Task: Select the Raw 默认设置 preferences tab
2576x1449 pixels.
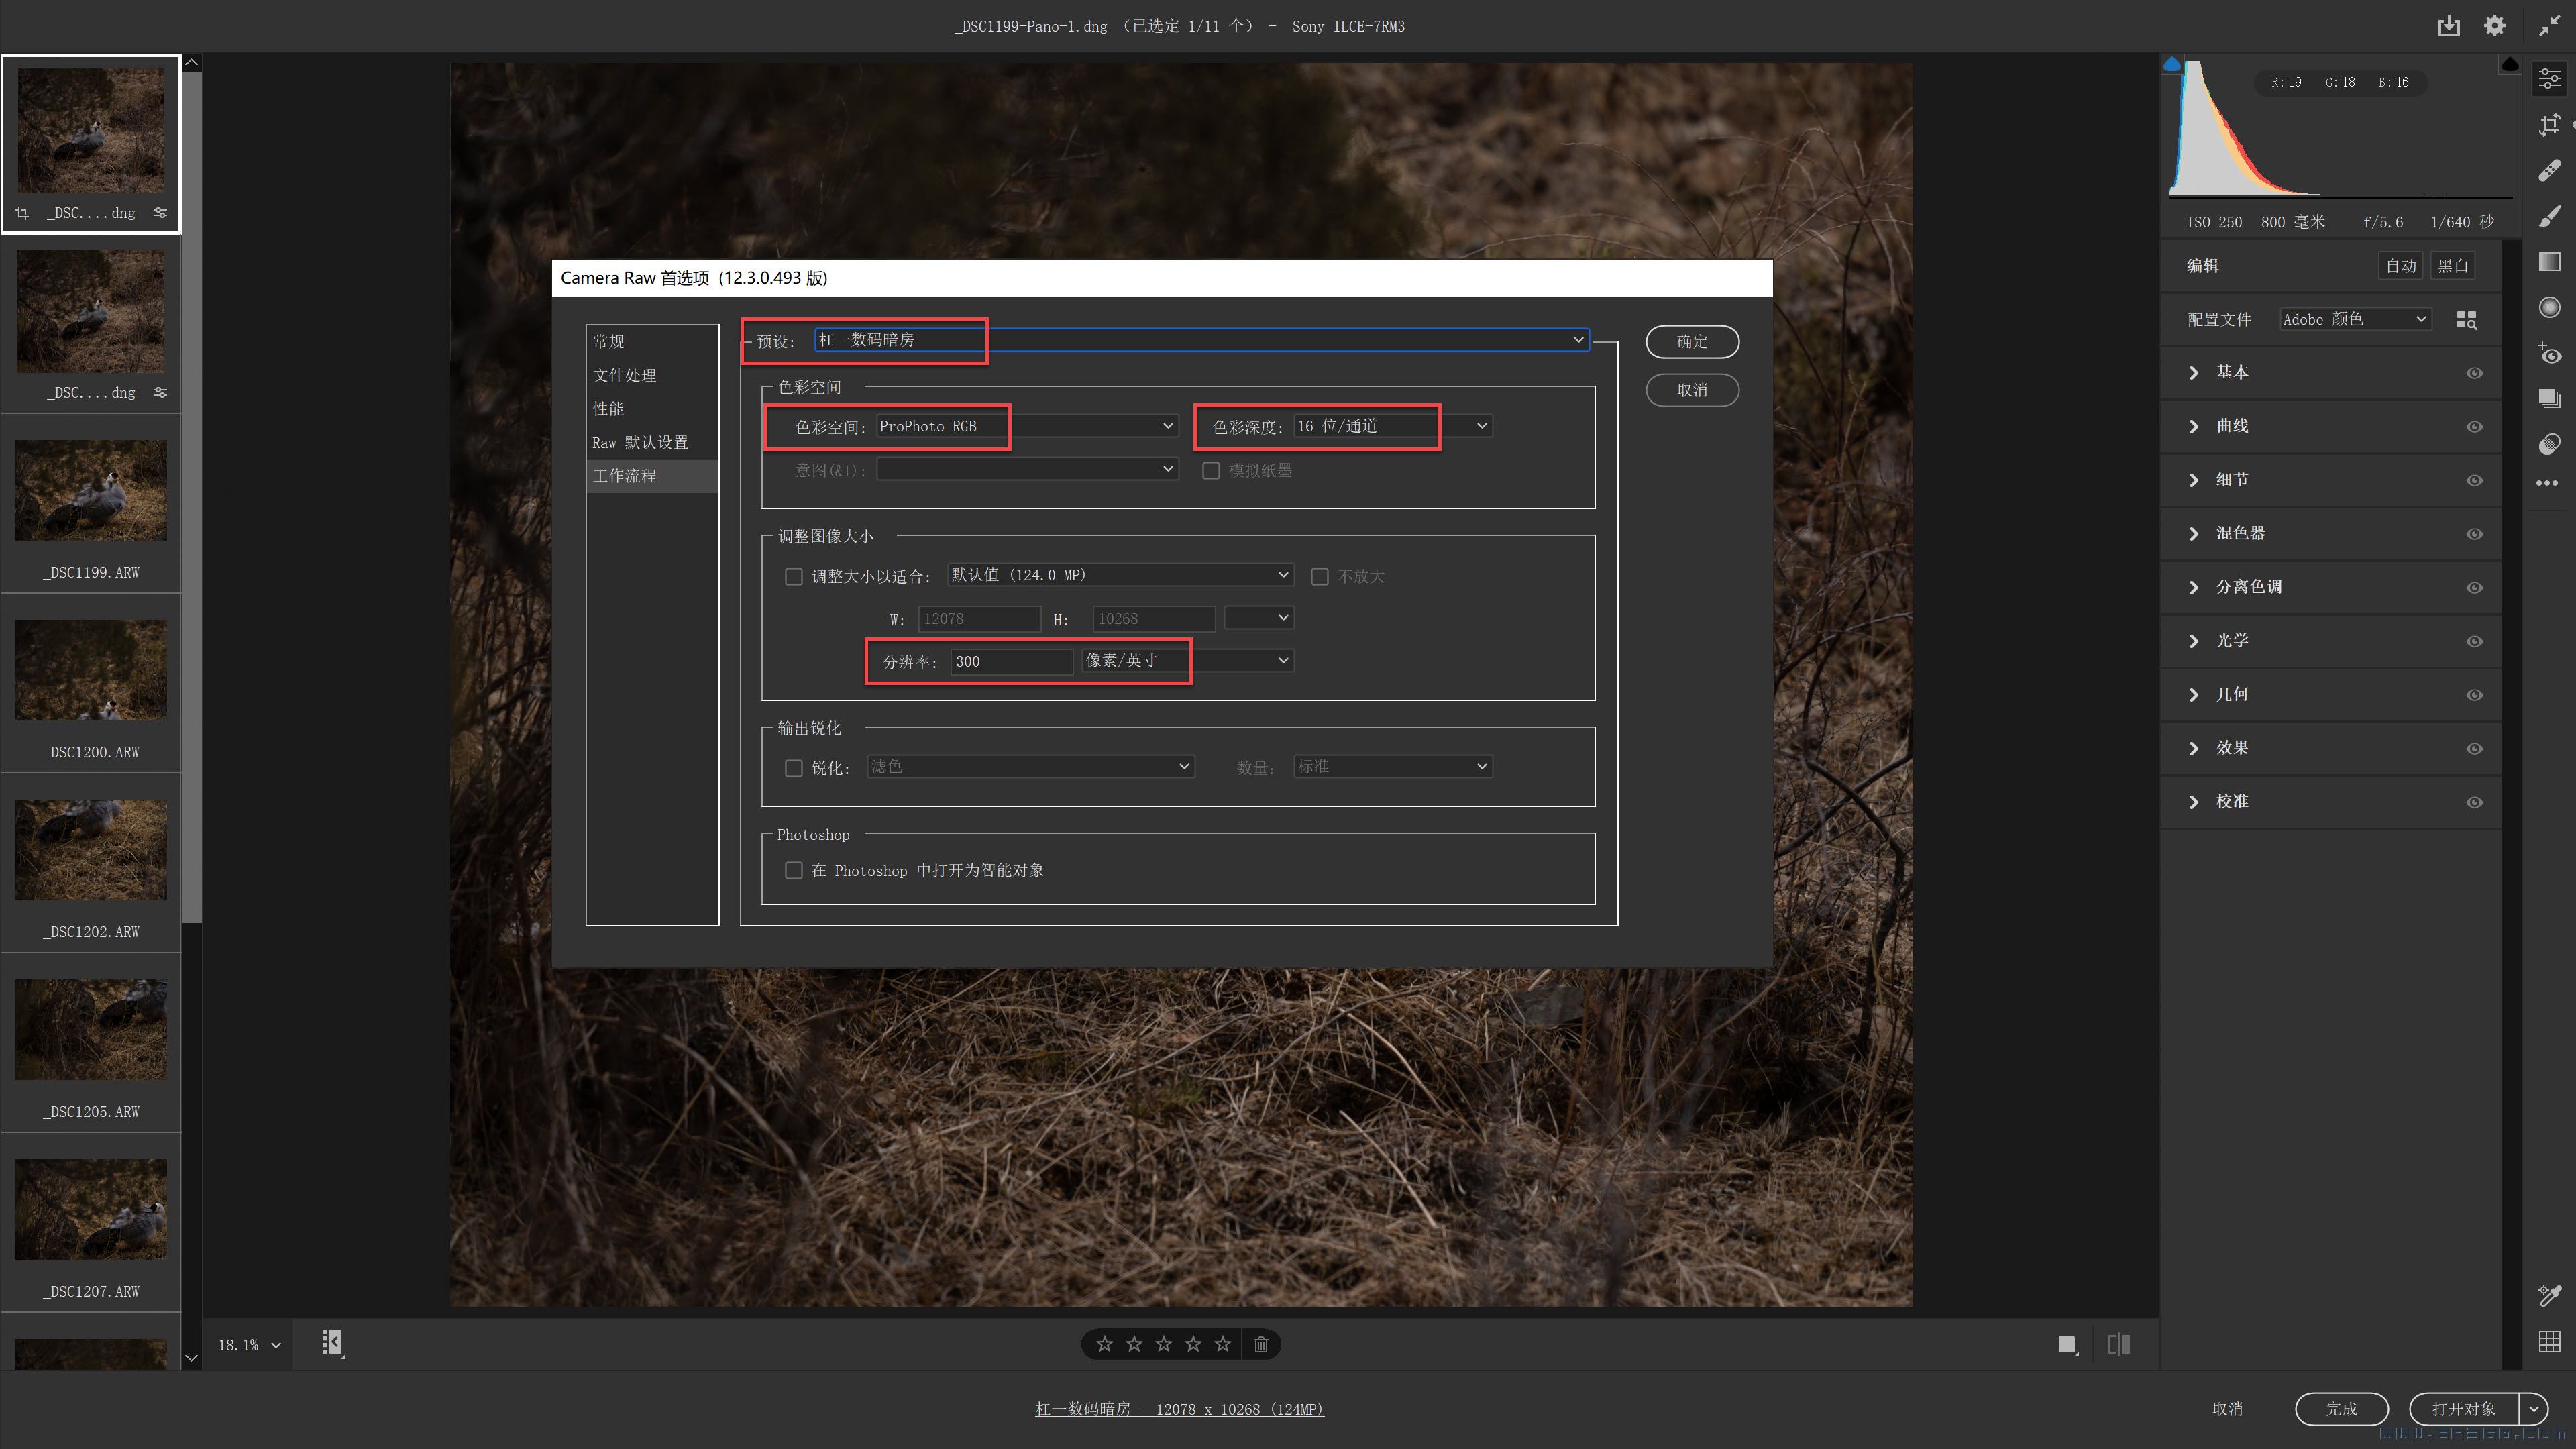Action: coord(640,442)
